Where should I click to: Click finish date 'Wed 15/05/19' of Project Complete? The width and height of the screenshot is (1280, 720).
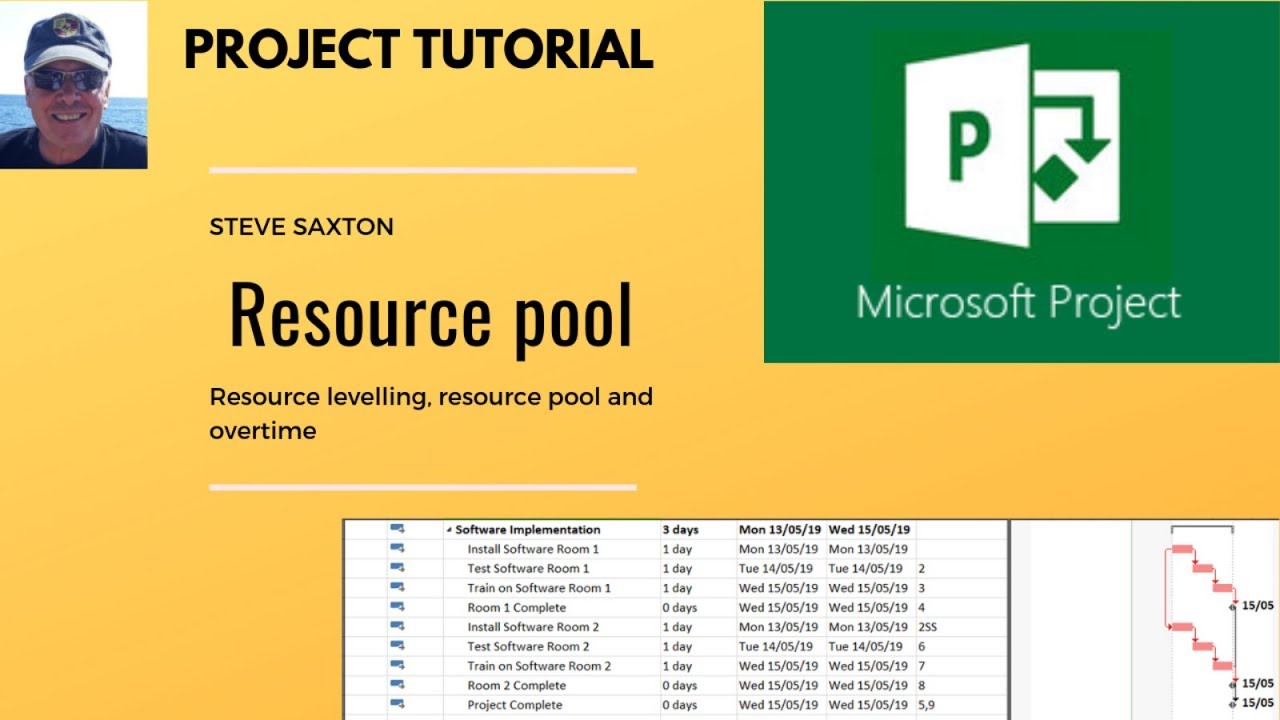point(868,705)
